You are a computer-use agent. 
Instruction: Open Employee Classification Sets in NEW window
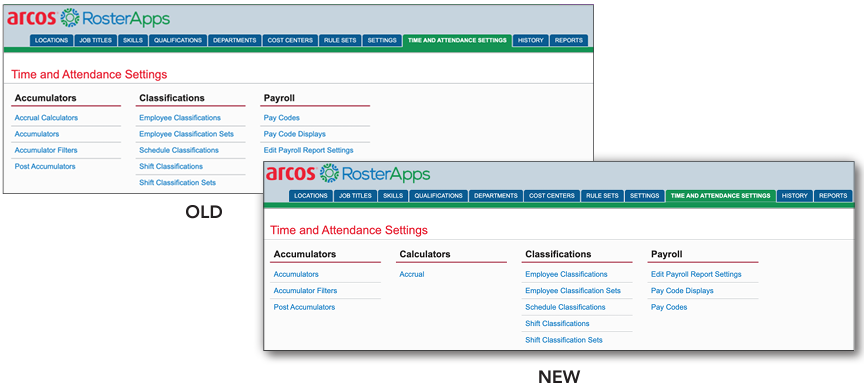tap(573, 291)
